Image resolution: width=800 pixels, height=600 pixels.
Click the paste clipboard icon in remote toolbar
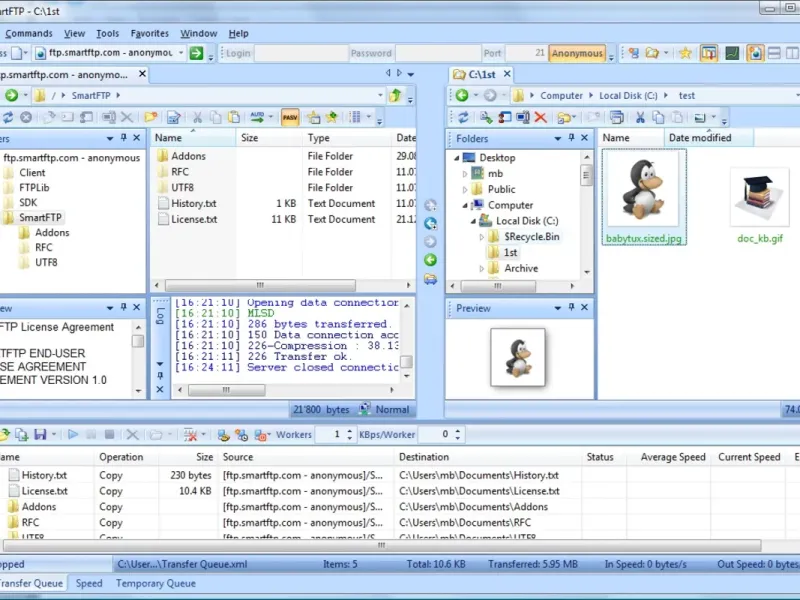pyautogui.click(x=234, y=117)
